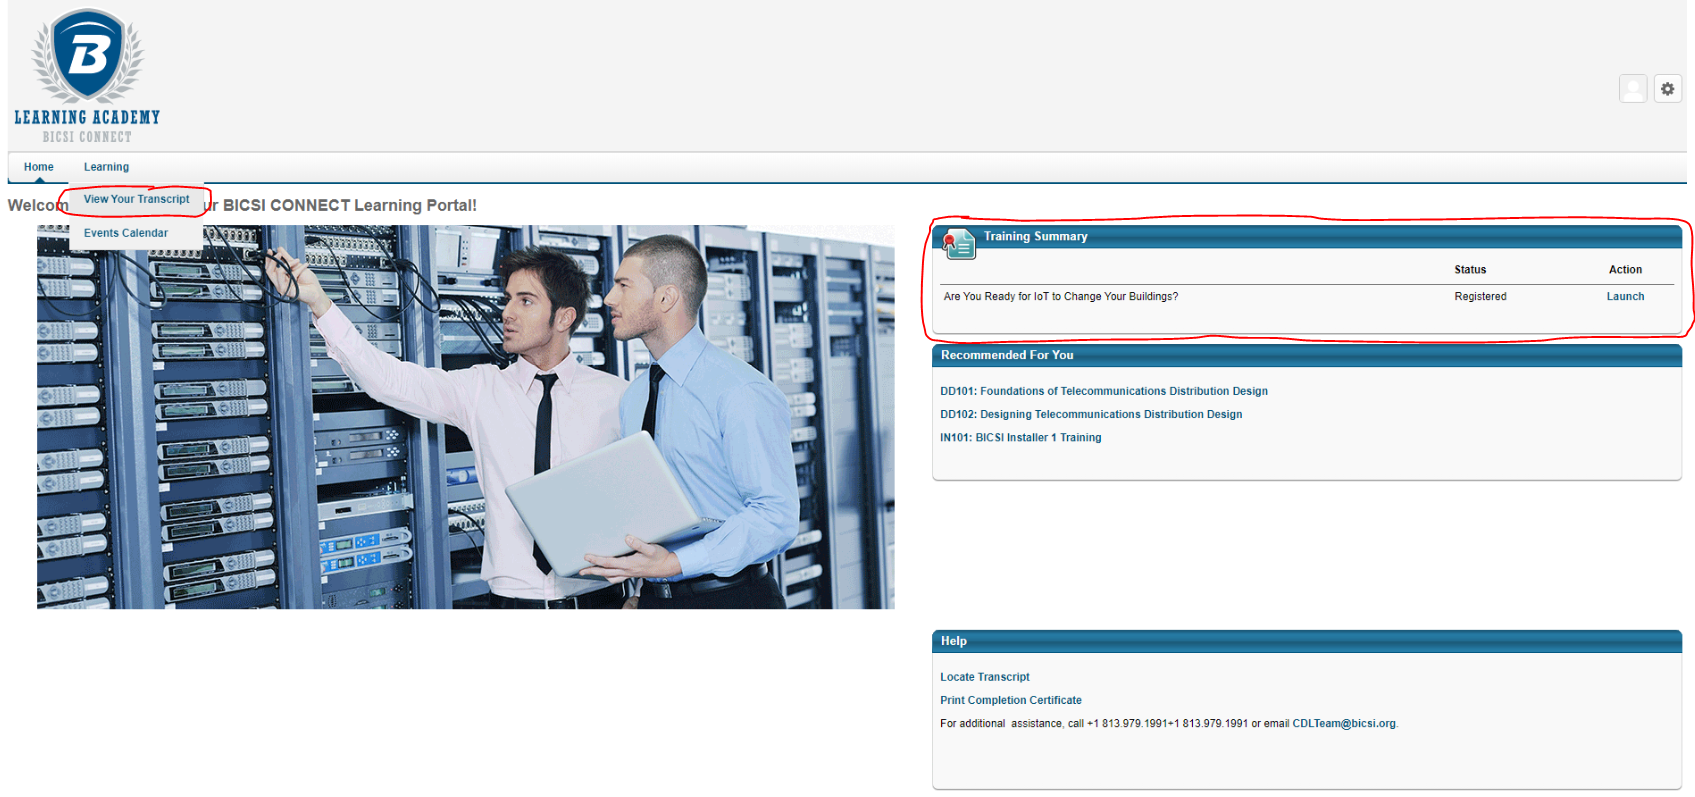Click the Recommended For You panel header
1695x797 pixels.
[1307, 355]
